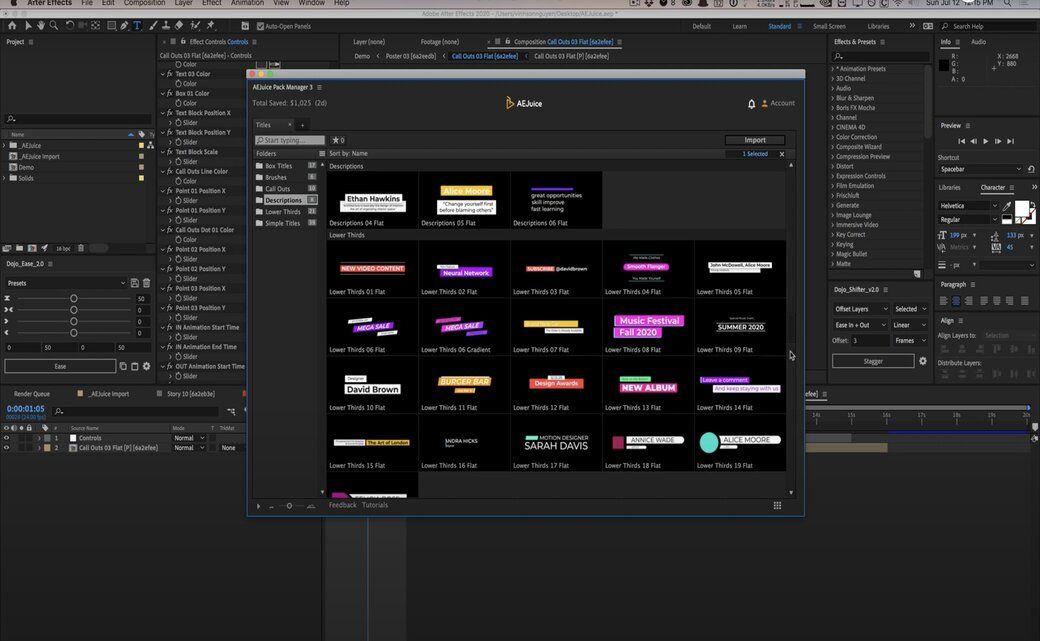Screen dimensions: 1040x641
Task: Click the Dojo Ease copy ease icon
Action: tap(123, 366)
